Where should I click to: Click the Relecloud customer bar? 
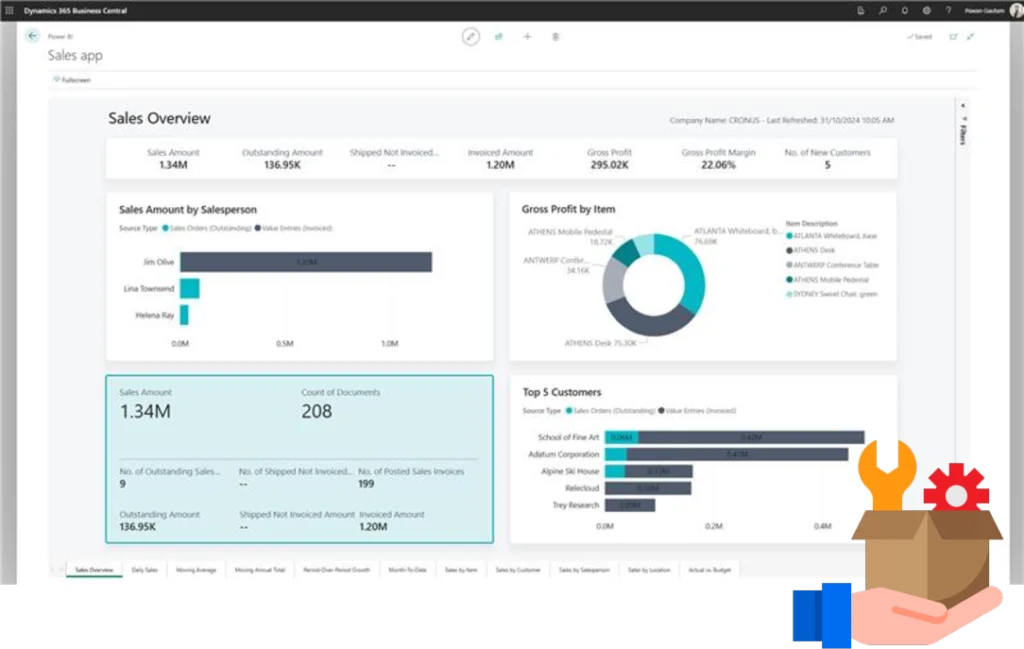coord(648,488)
